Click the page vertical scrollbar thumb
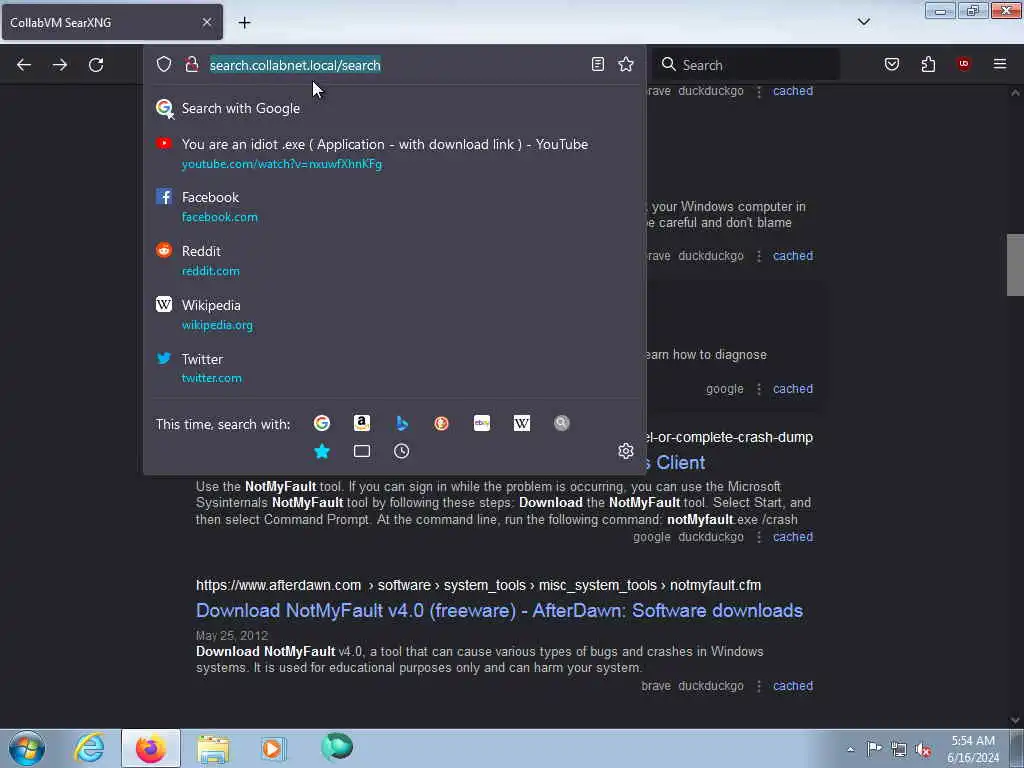 pyautogui.click(x=1015, y=264)
